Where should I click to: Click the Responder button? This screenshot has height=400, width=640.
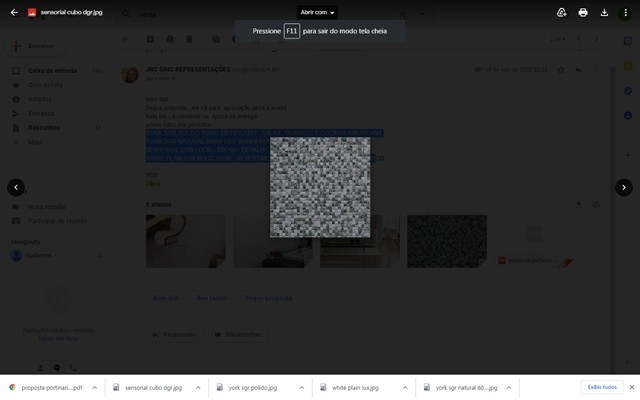[x=174, y=335]
